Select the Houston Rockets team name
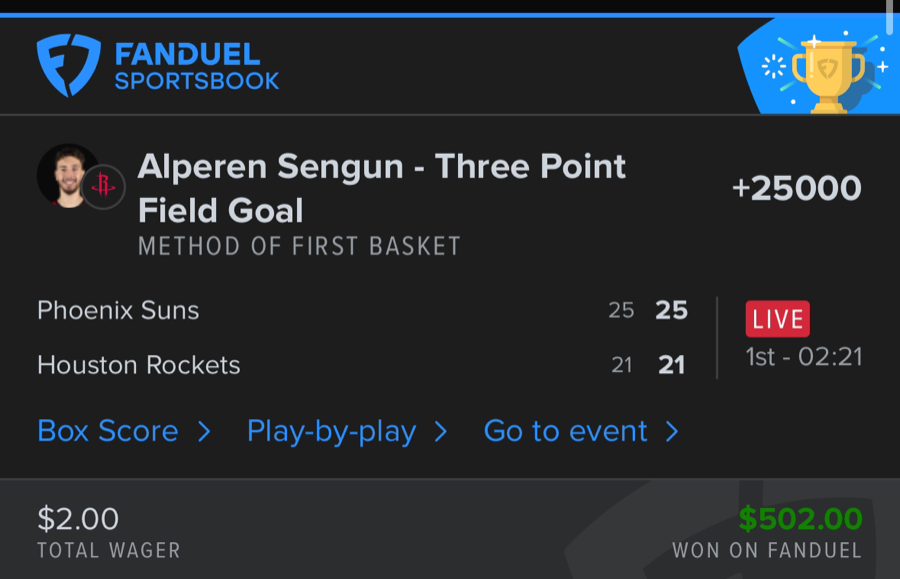900x579 pixels. (139, 365)
